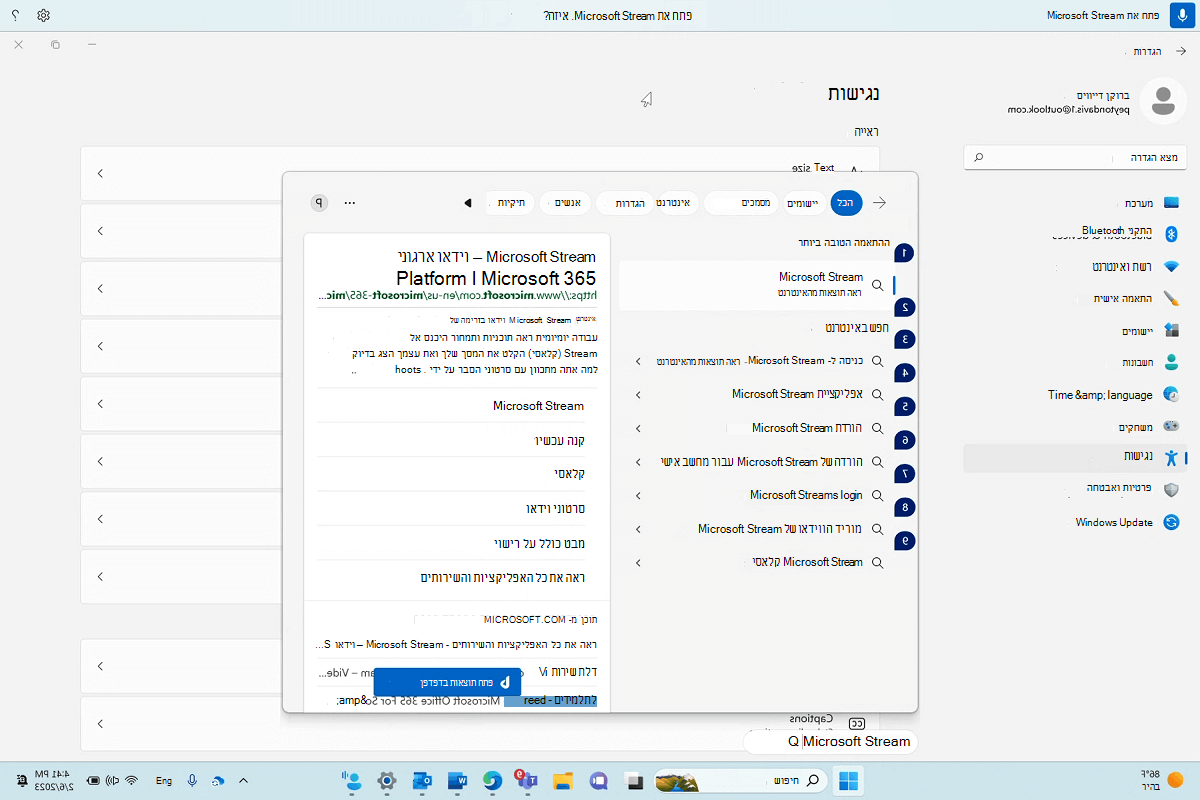Open Outlook from taskbar

point(421,780)
